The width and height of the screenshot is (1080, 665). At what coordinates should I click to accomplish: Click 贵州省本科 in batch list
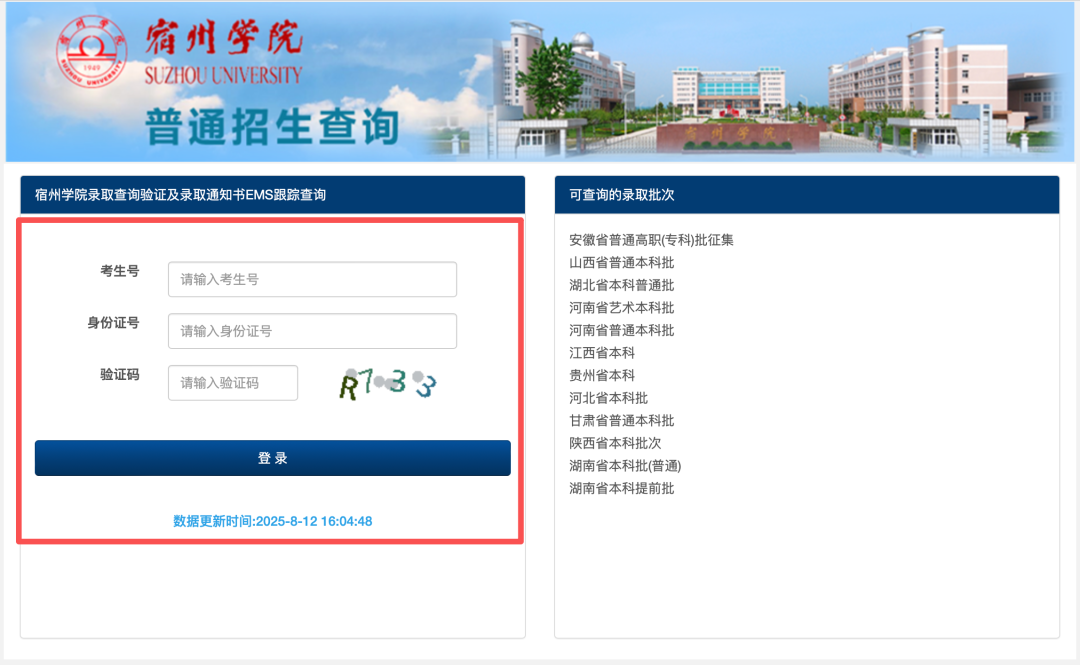point(602,376)
